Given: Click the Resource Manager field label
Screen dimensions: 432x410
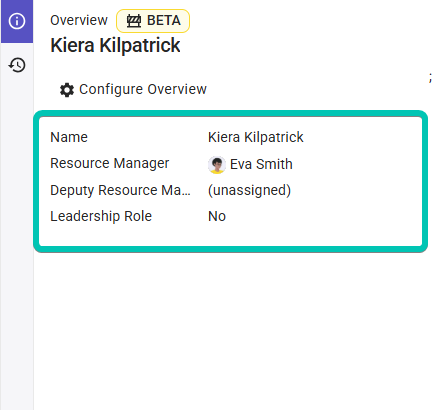Looking at the screenshot, I should click(x=110, y=163).
